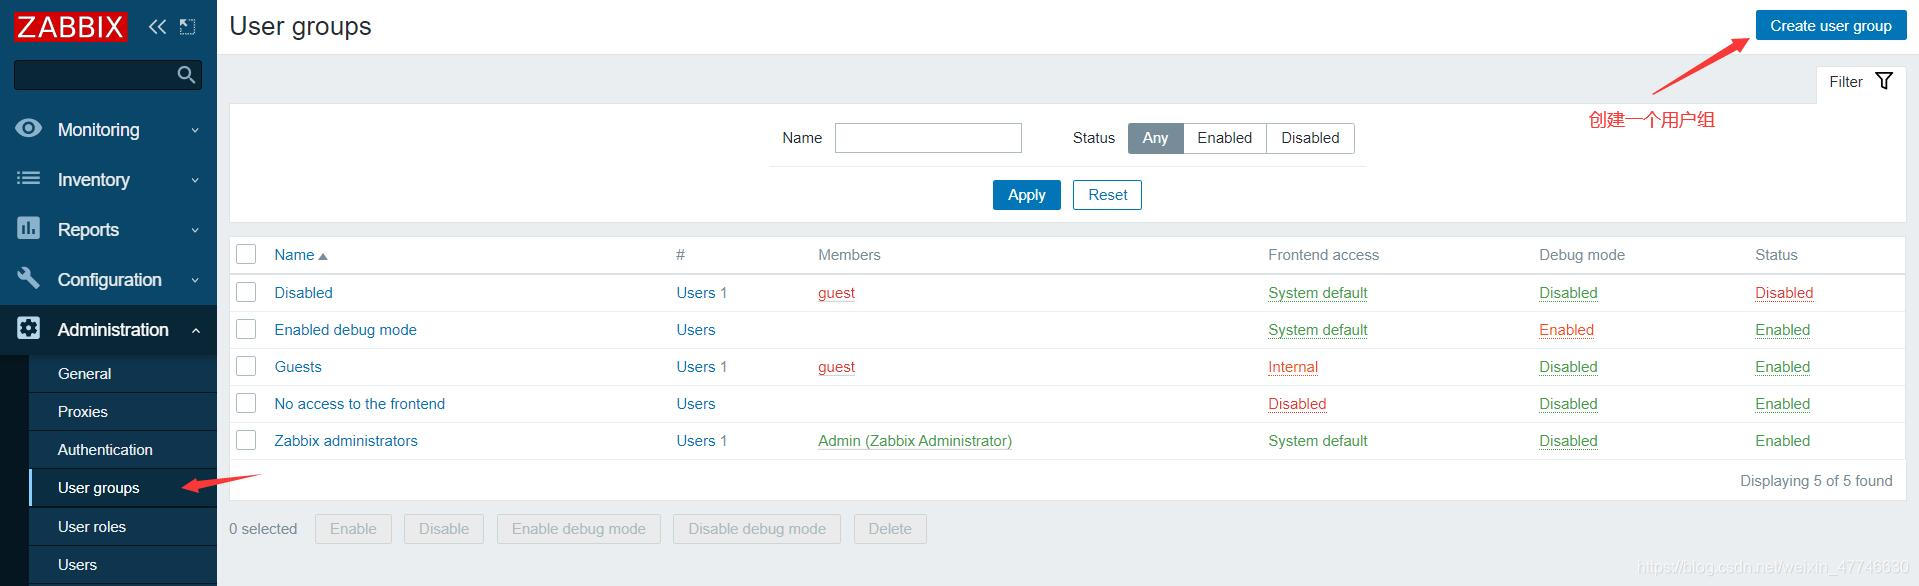The width and height of the screenshot is (1919, 586).
Task: Expand the Configuration menu chevron
Action: pos(195,280)
